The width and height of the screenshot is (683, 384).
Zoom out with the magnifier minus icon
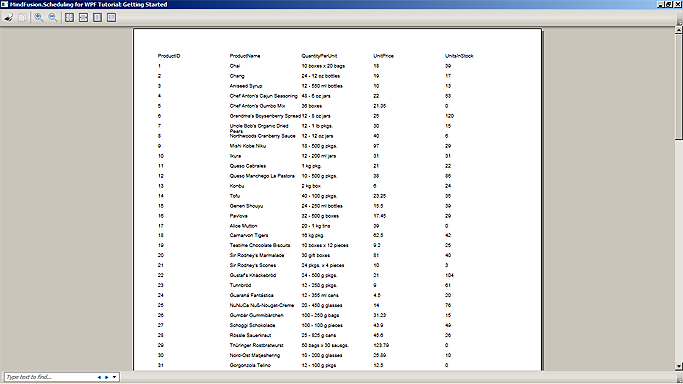tap(53, 17)
